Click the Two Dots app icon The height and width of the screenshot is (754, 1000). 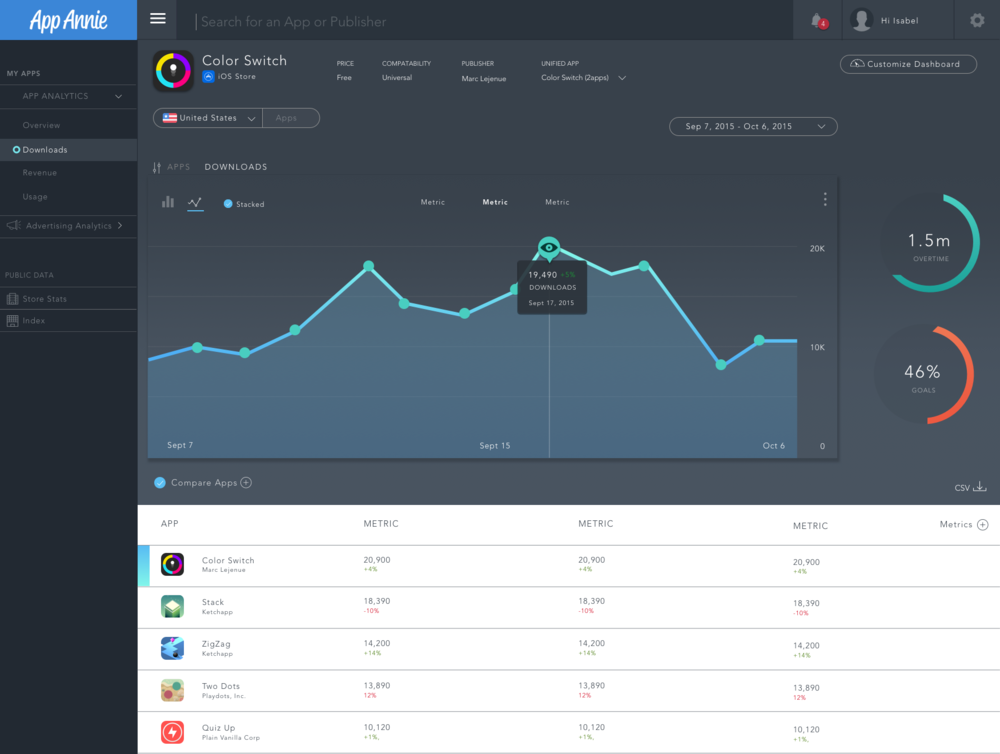[172, 690]
